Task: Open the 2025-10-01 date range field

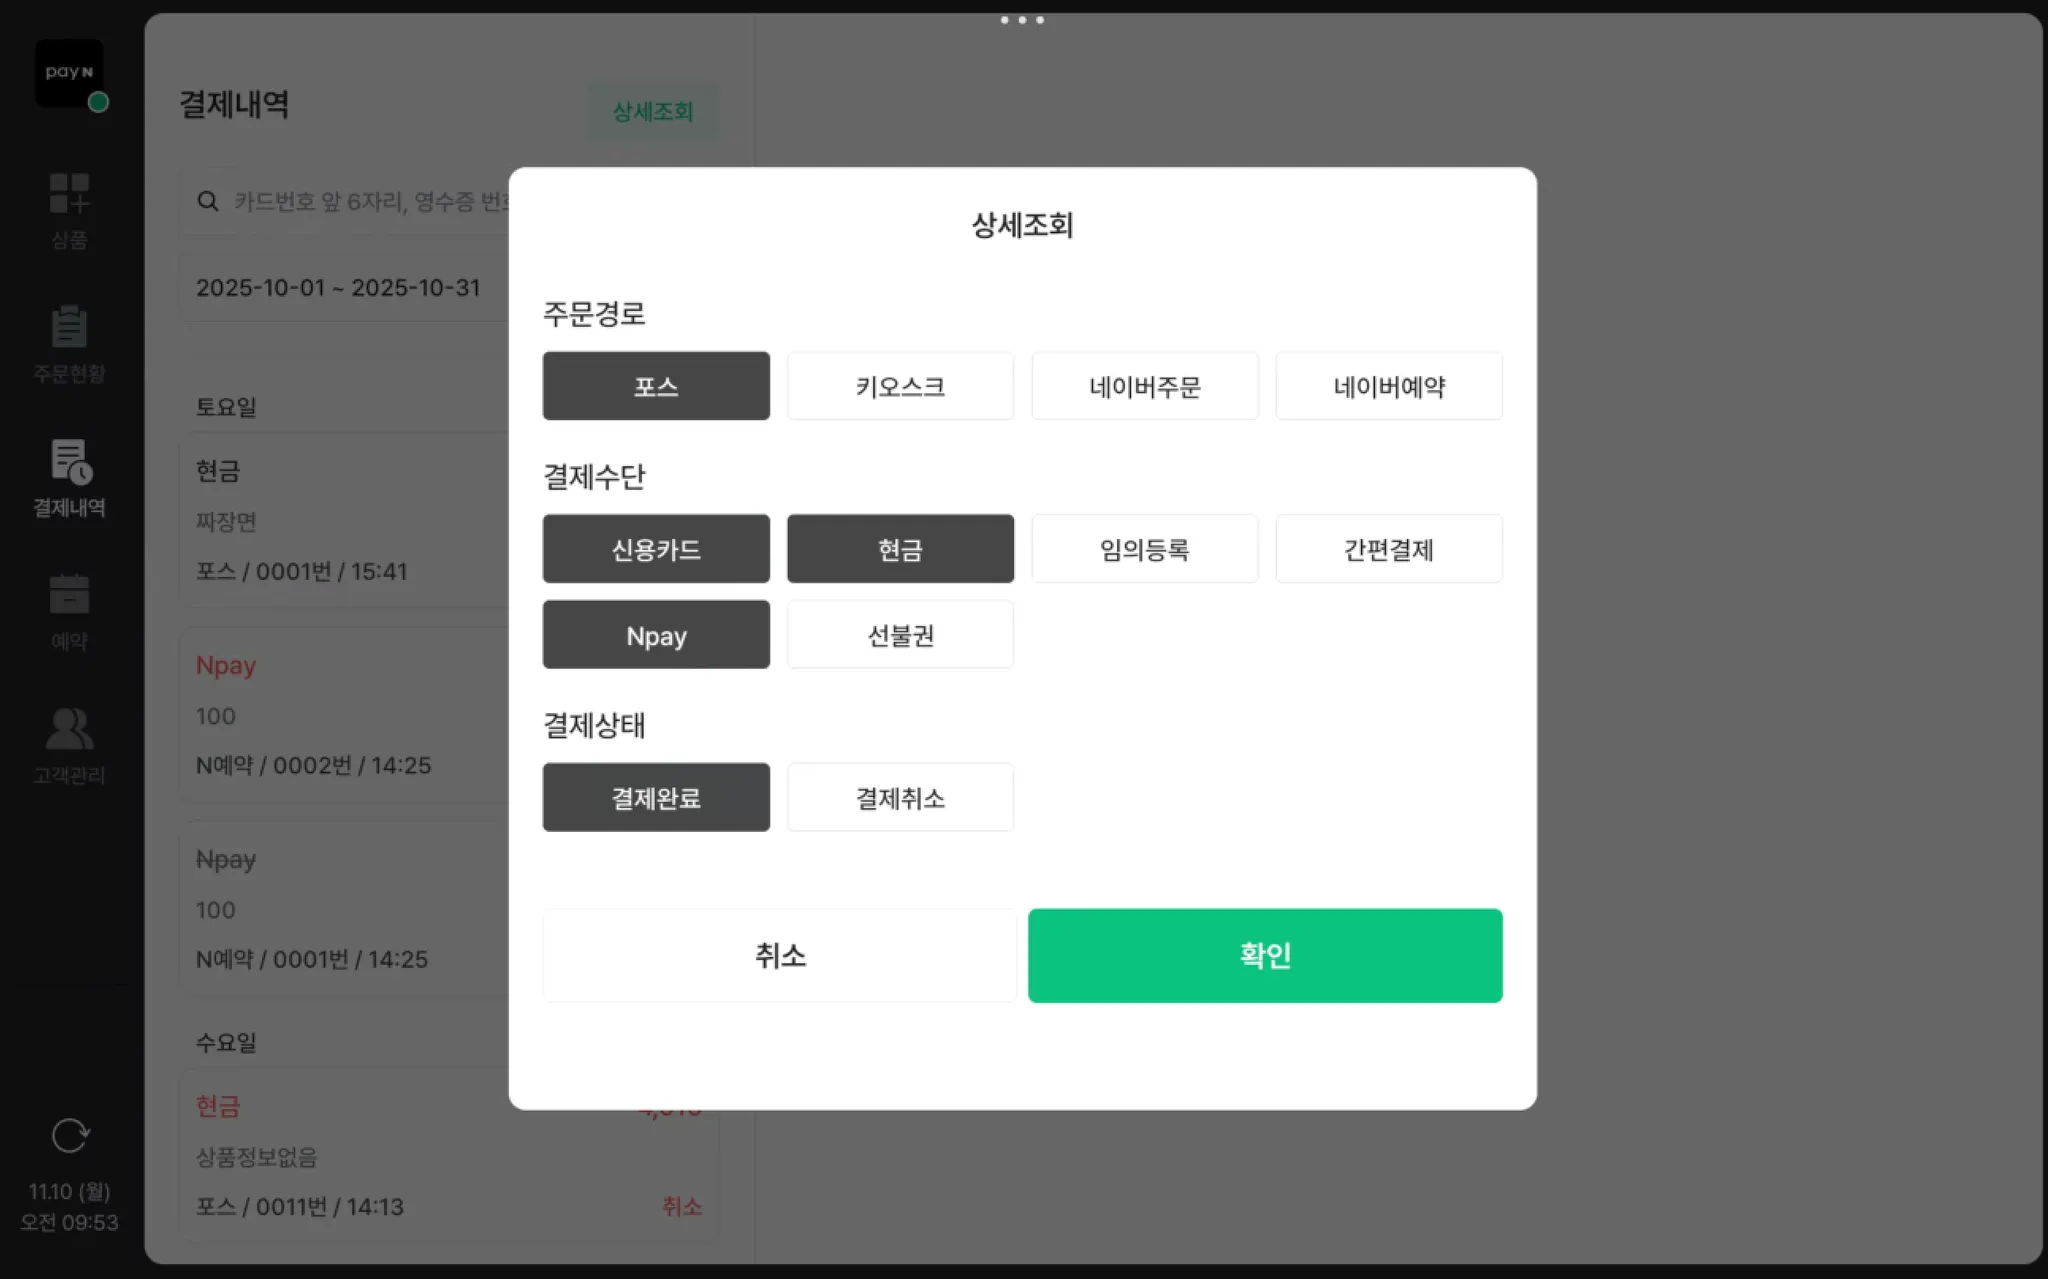Action: pyautogui.click(x=338, y=288)
